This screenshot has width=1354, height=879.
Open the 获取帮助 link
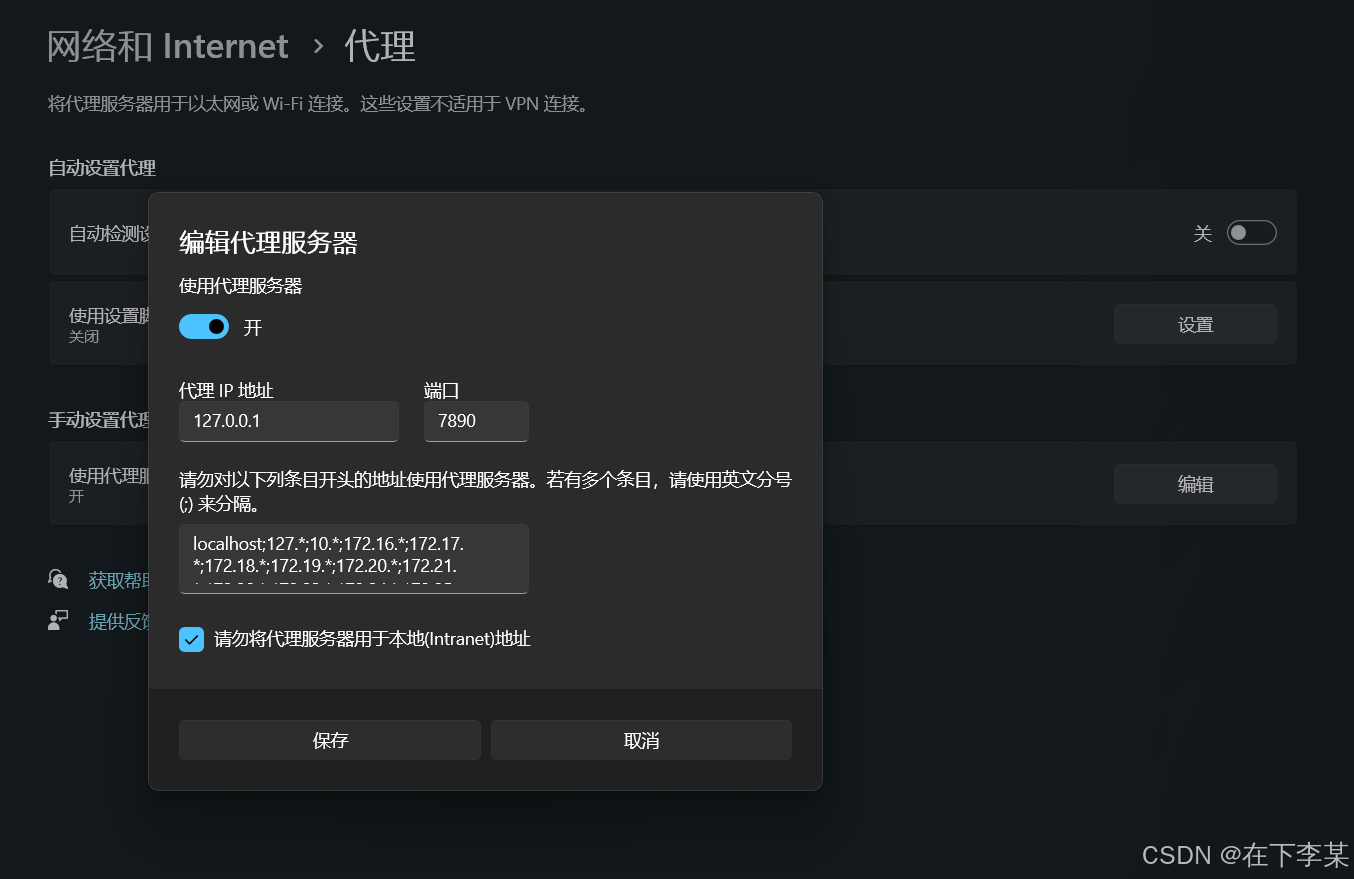pyautogui.click(x=118, y=580)
